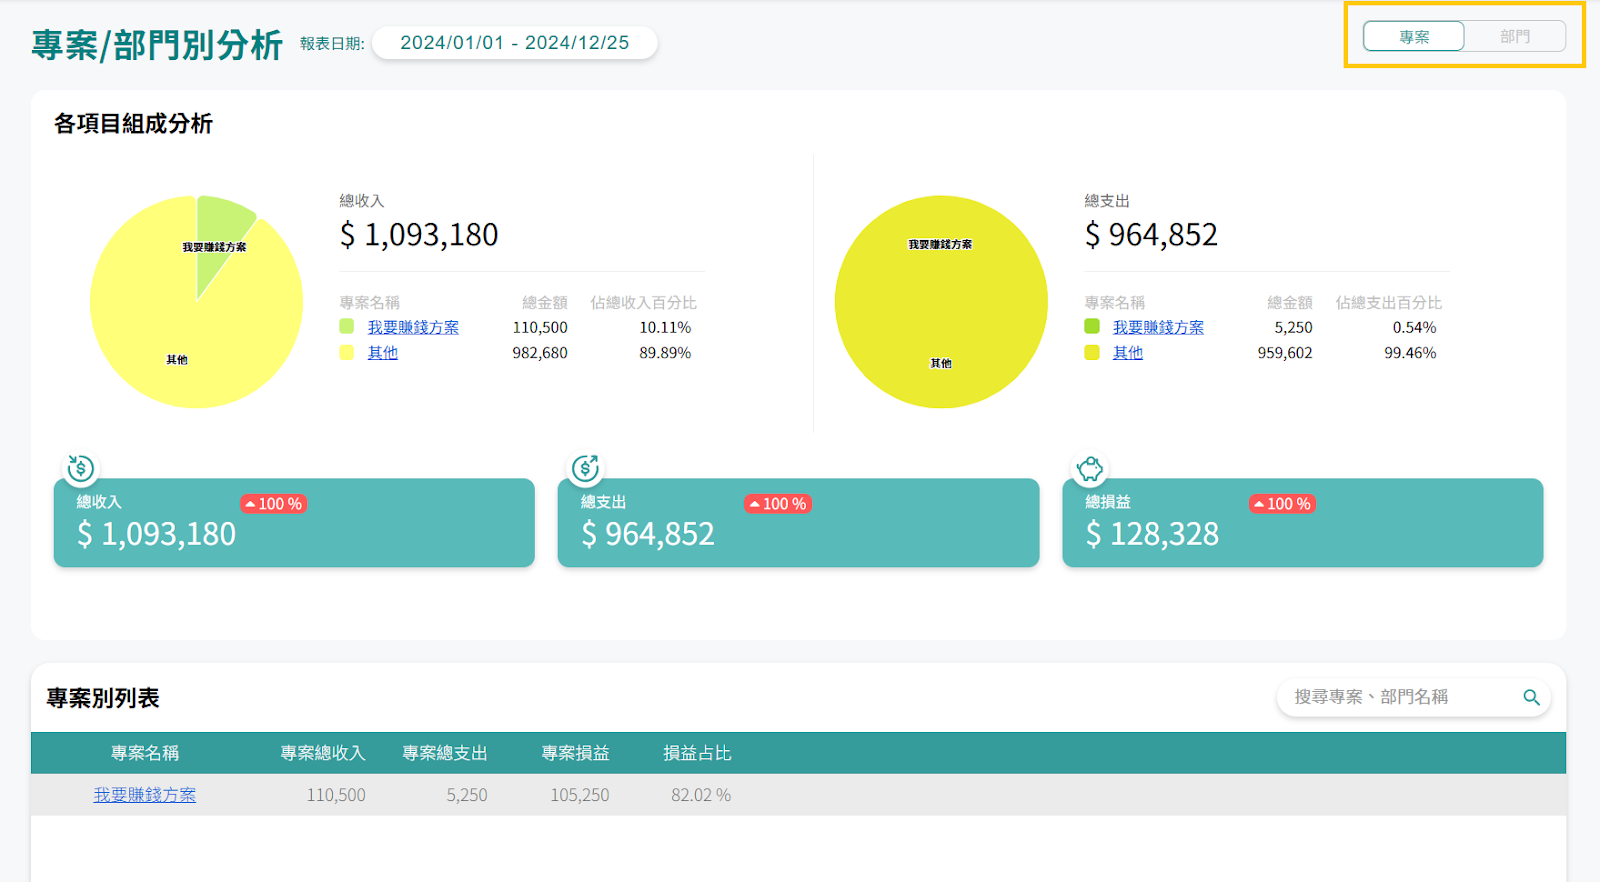
Task: Click 82.02 % cell in project table
Action: click(x=701, y=795)
